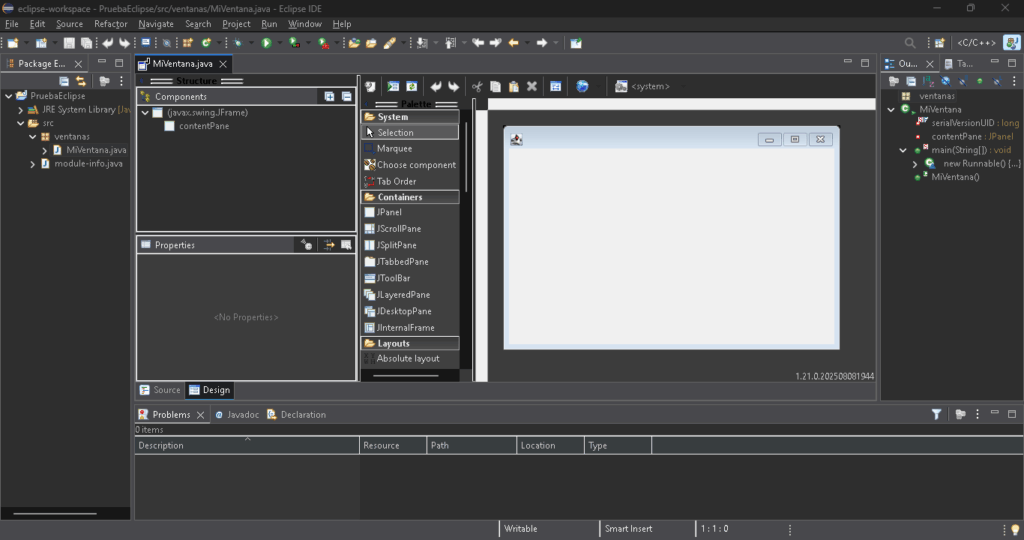Open the Project menu
The image size is (1024, 540).
(236, 24)
